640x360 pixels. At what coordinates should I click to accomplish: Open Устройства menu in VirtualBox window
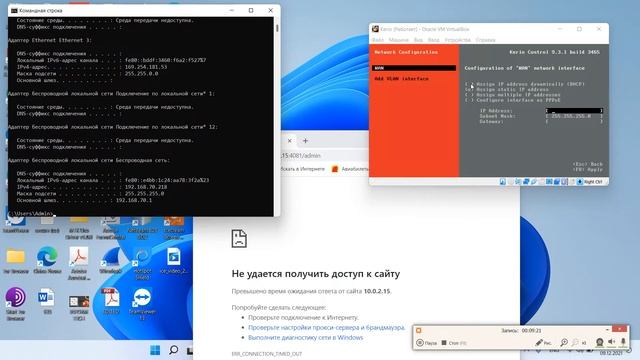pos(458,40)
